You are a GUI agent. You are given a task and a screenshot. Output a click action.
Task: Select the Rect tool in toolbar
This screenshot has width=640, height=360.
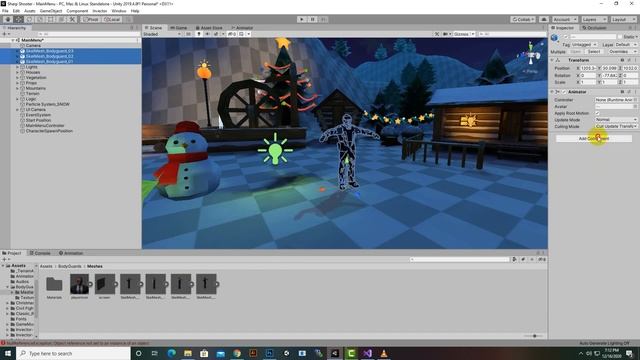click(x=51, y=19)
